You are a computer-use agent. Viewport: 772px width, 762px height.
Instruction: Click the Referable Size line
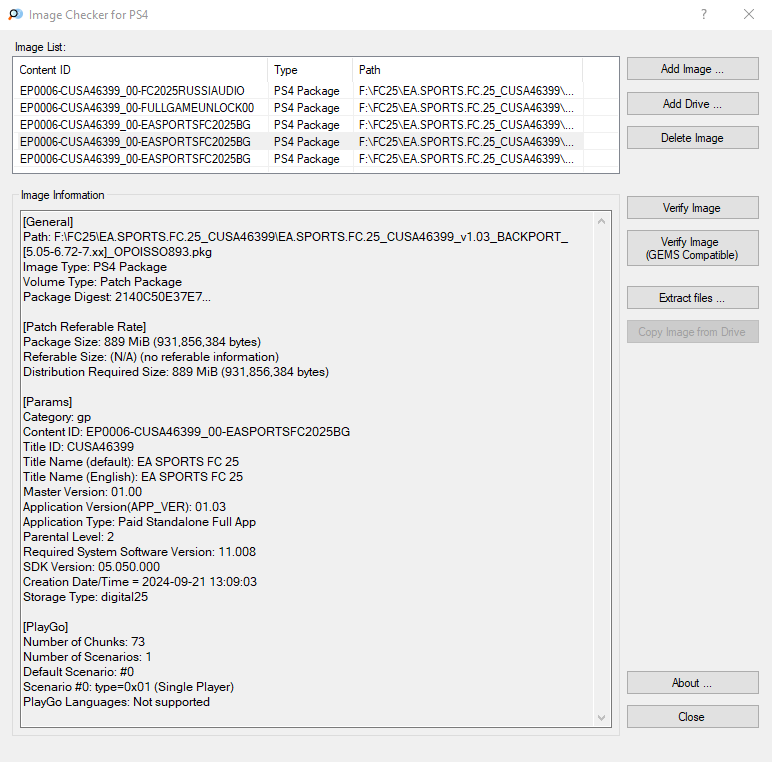151,357
